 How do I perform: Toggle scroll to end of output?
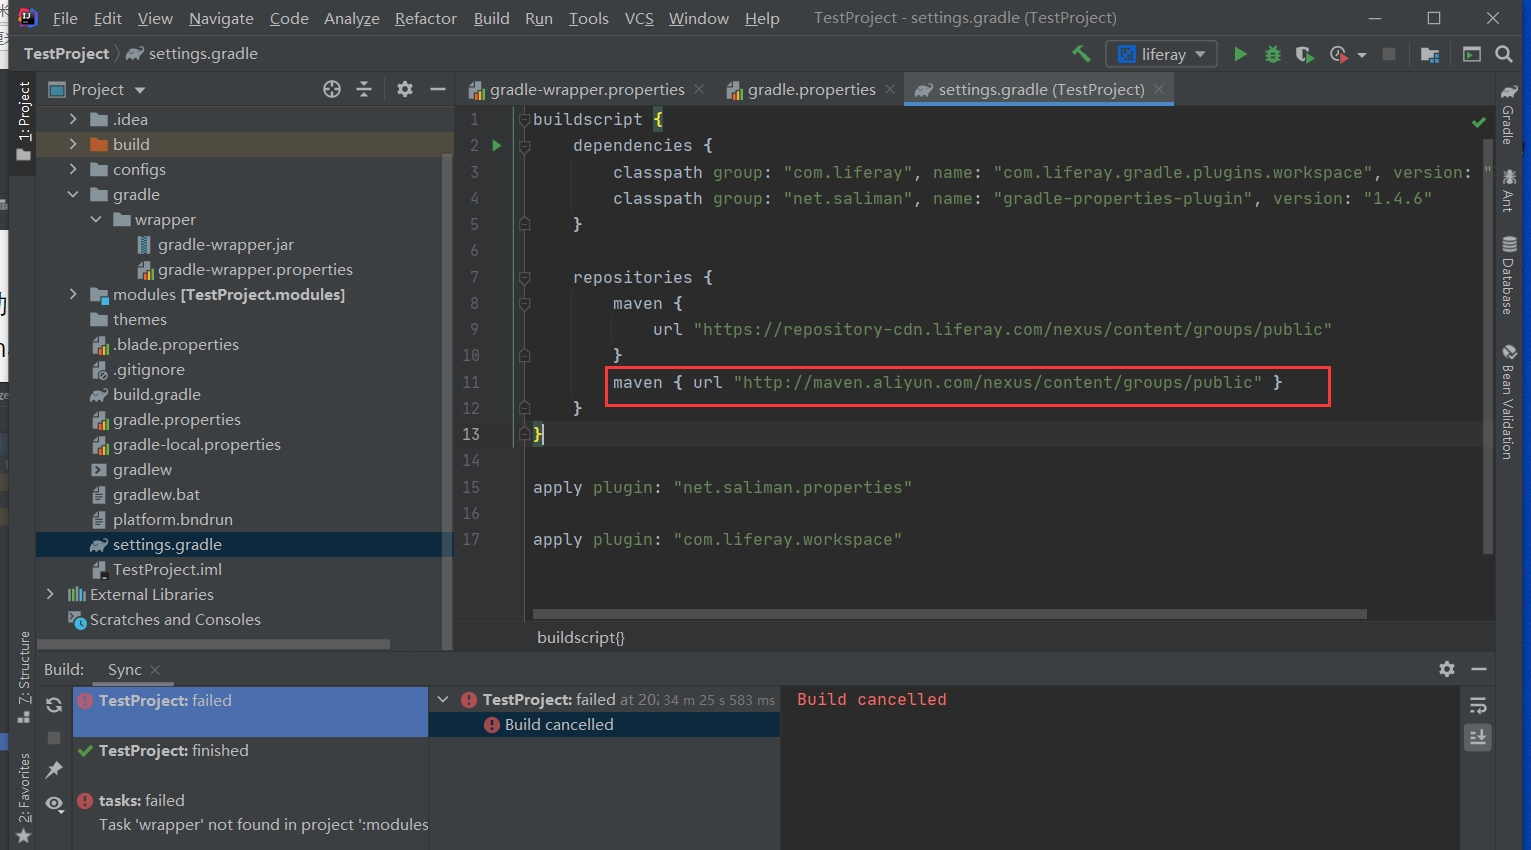tap(1478, 738)
